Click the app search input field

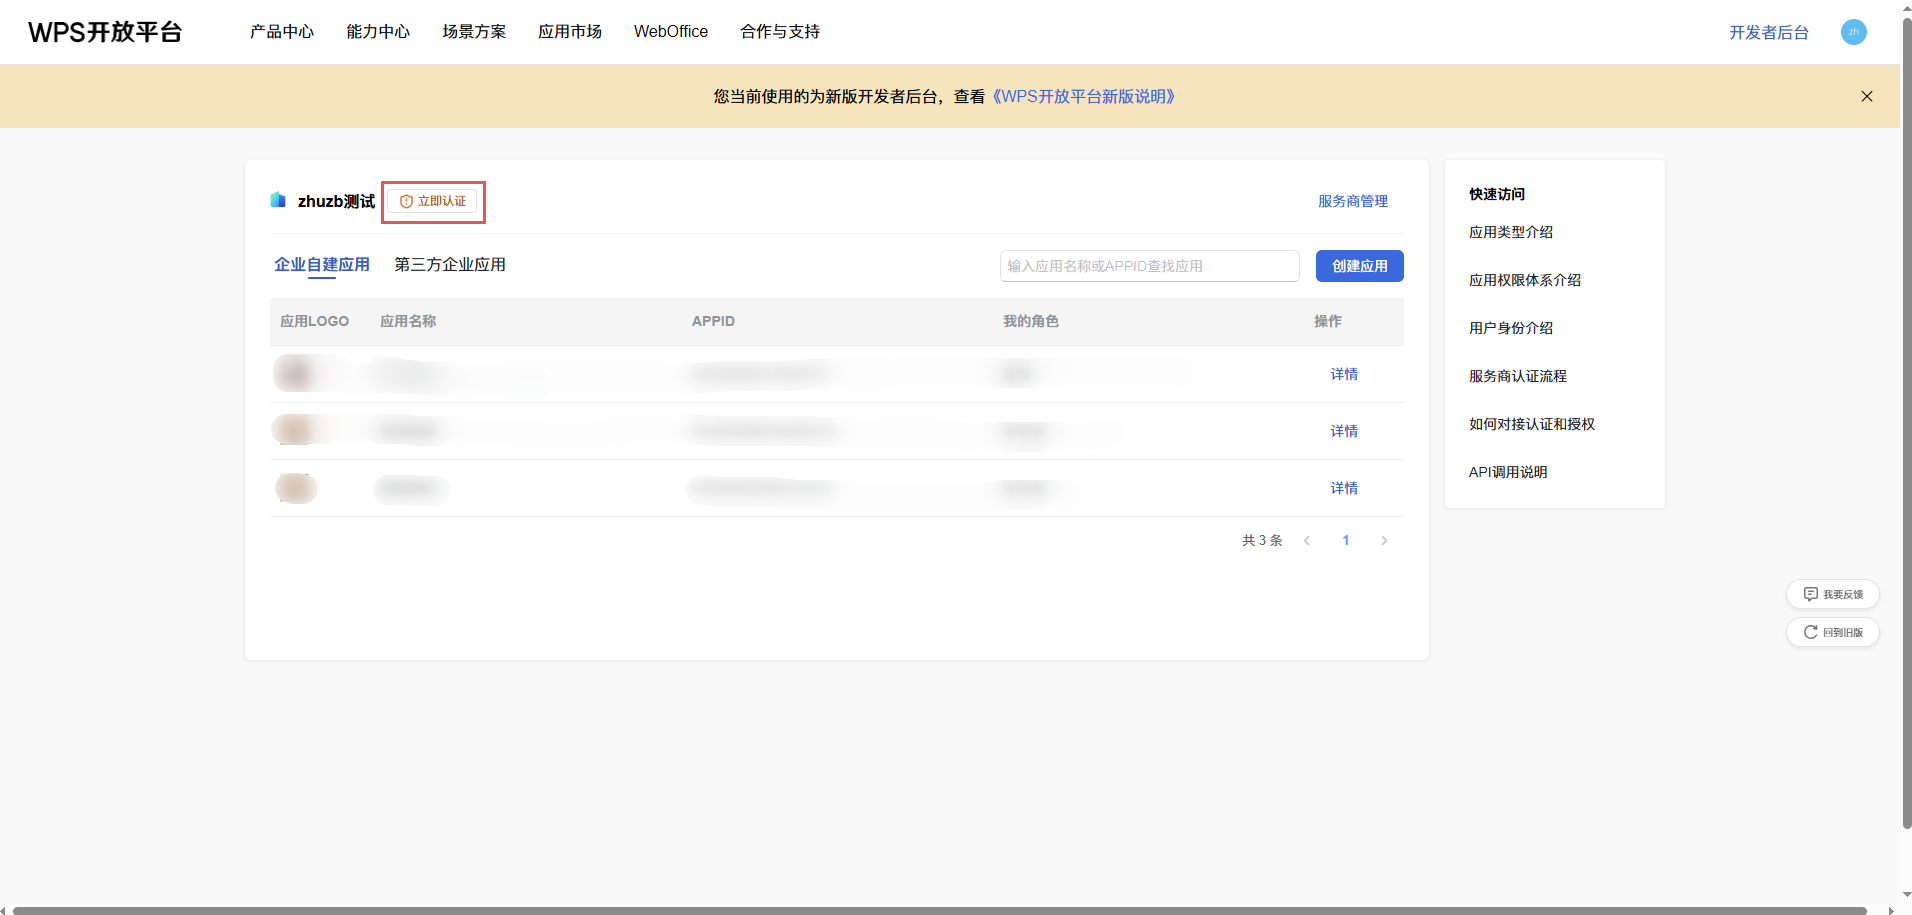tap(1148, 265)
